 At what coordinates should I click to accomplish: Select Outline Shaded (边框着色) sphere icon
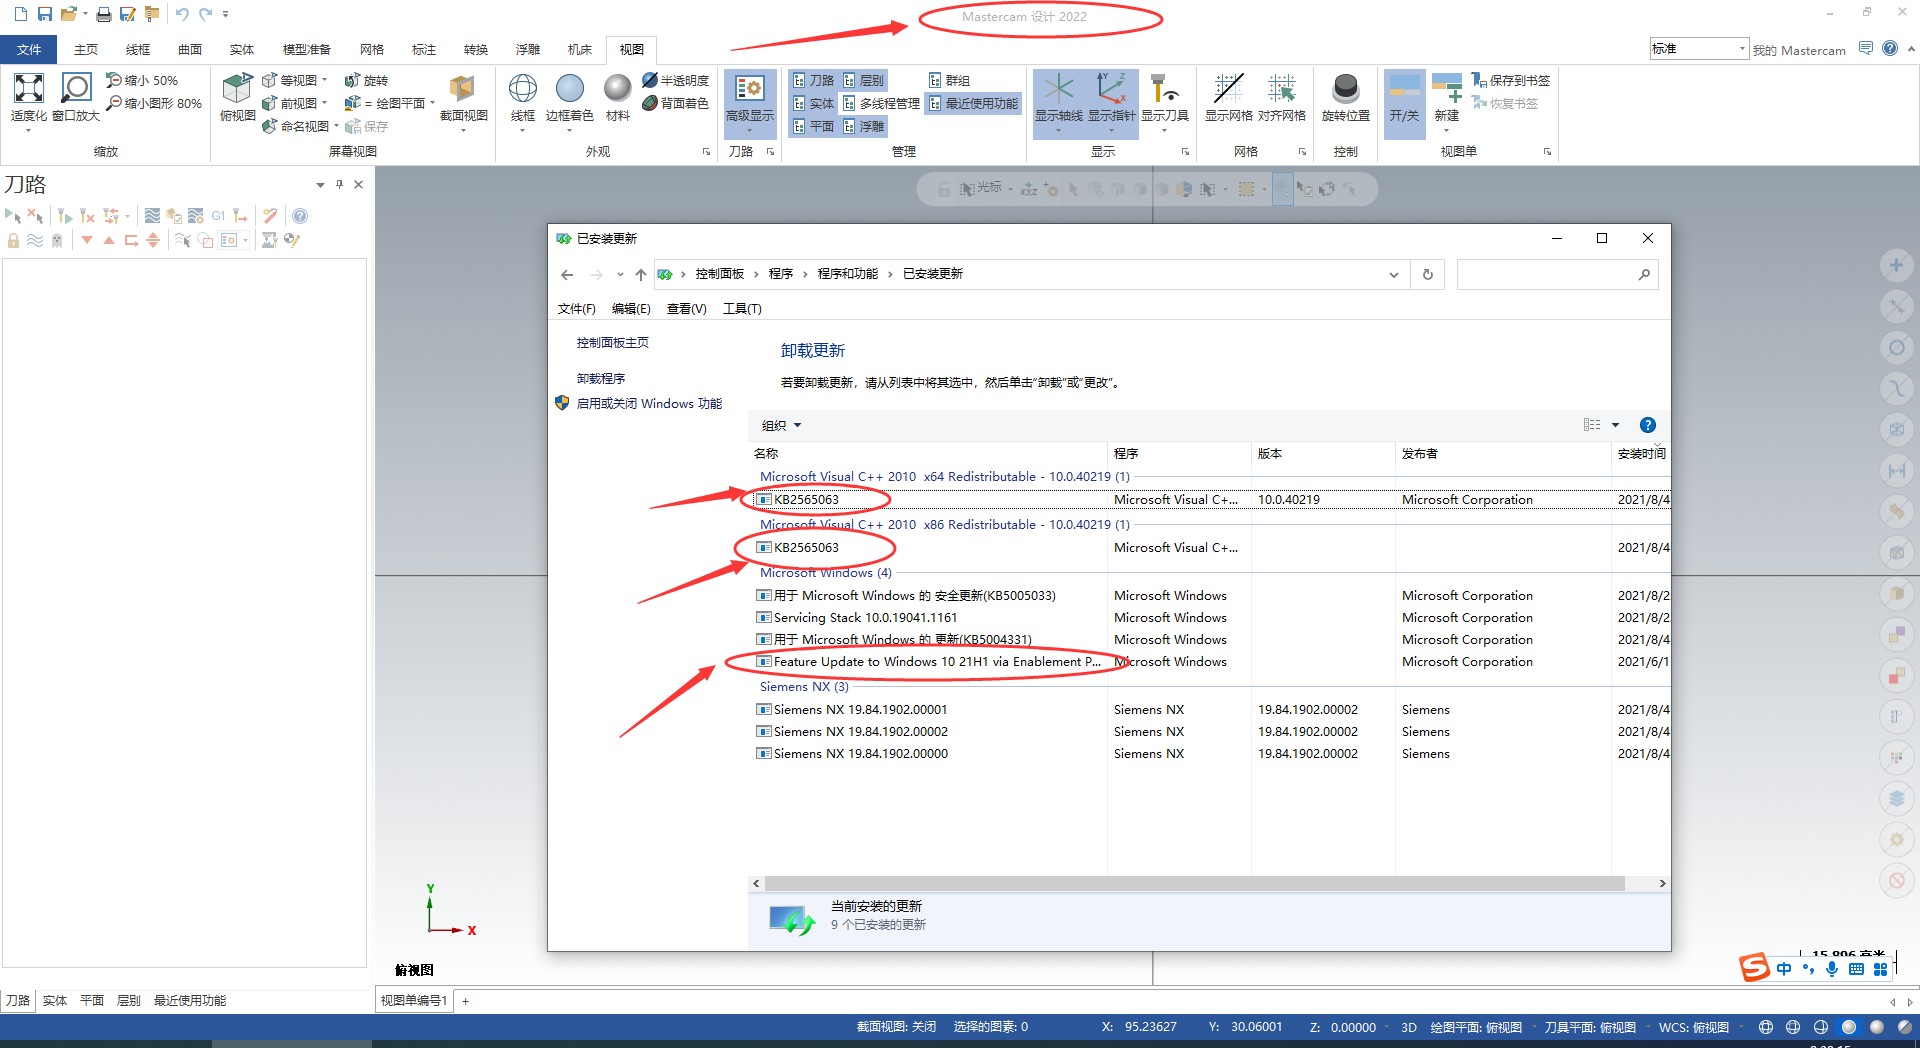pyautogui.click(x=569, y=89)
